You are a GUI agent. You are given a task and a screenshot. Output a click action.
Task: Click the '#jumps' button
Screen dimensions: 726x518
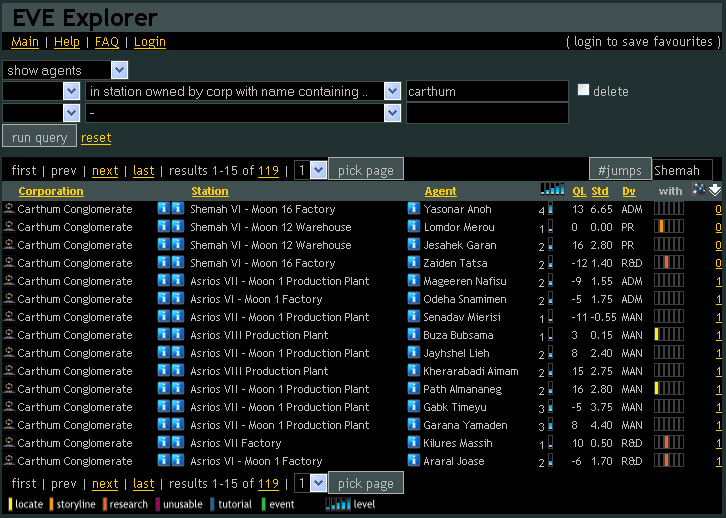pyautogui.click(x=620, y=169)
